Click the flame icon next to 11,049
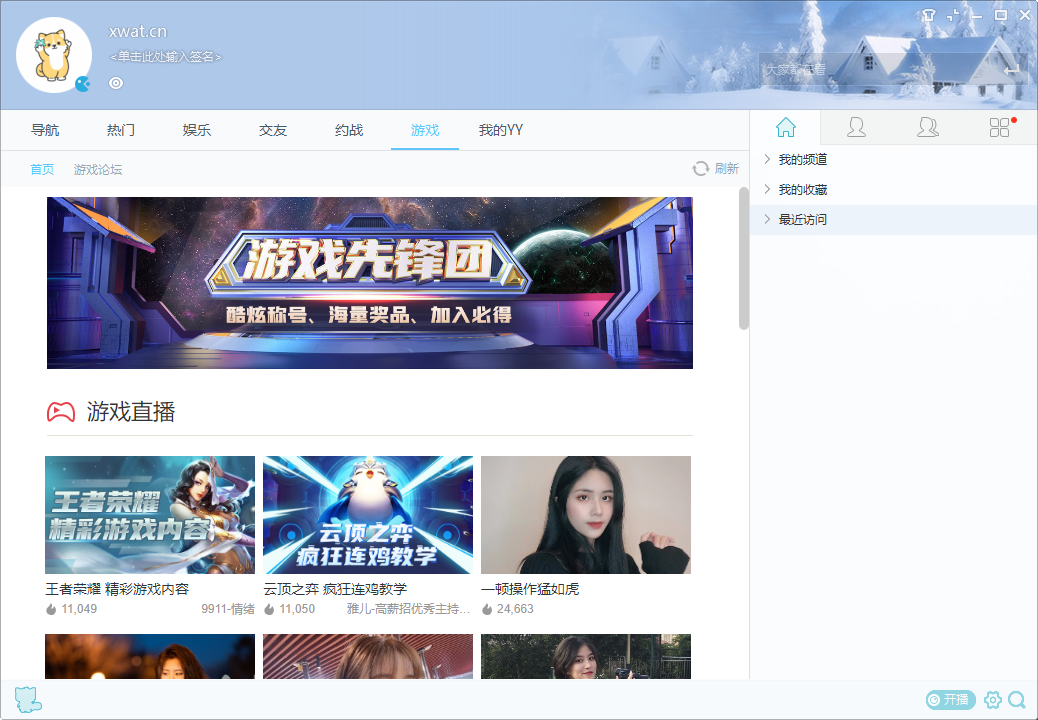The width and height of the screenshot is (1038, 720). pyautogui.click(x=51, y=609)
